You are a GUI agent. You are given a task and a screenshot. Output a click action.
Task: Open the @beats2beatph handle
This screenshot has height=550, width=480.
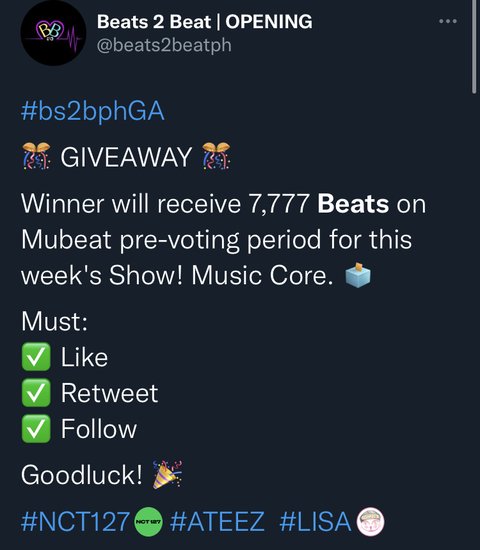coord(164,46)
